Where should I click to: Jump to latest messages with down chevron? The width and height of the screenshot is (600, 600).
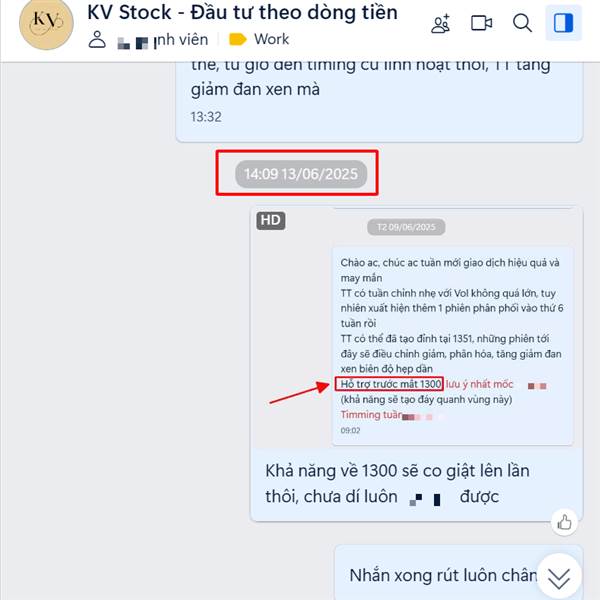pos(559,577)
